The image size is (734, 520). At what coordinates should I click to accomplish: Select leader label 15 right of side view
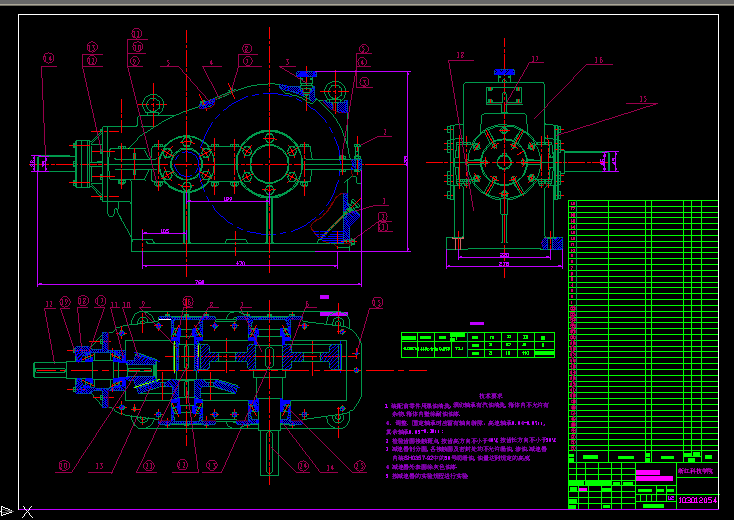click(643, 99)
